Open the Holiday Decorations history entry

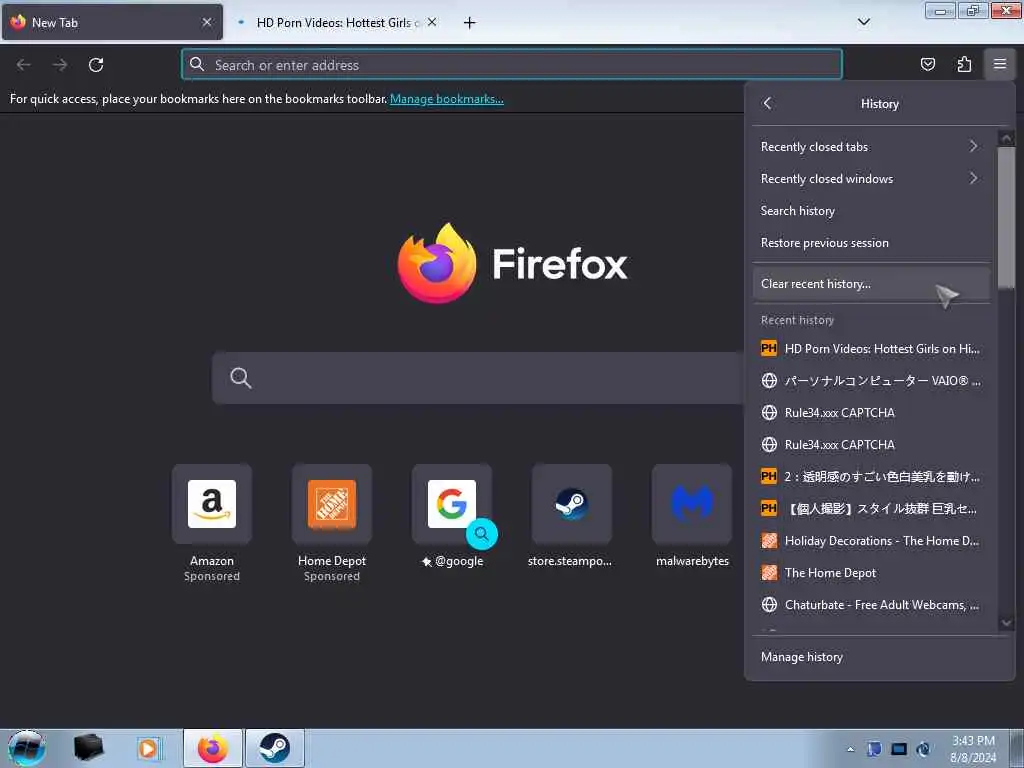[871, 541]
